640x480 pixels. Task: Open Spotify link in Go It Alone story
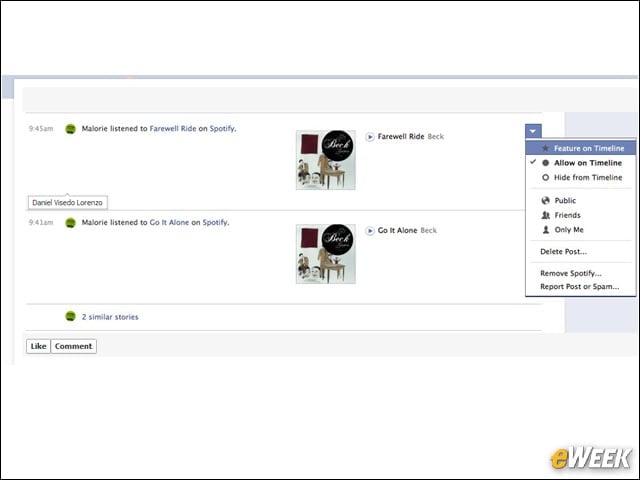(x=215, y=222)
